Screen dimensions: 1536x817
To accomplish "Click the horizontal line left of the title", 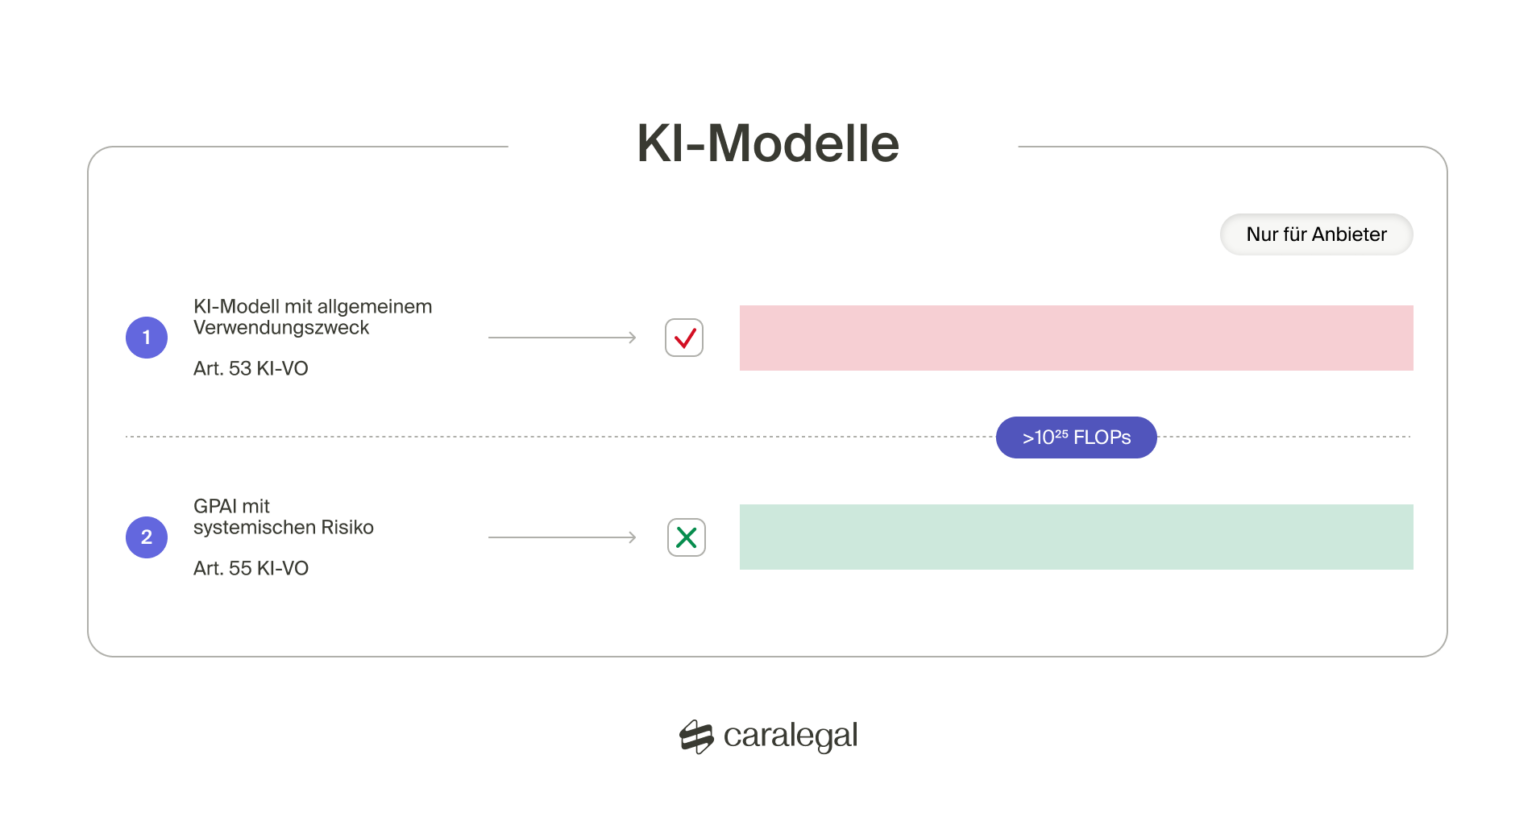I will point(300,147).
